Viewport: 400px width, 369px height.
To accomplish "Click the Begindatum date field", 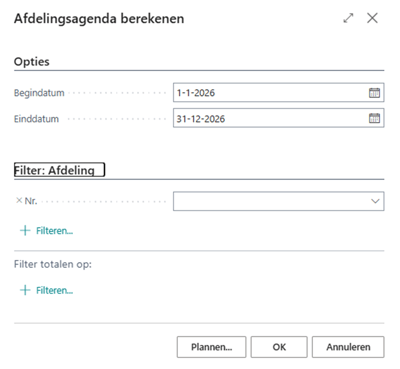I will (279, 93).
